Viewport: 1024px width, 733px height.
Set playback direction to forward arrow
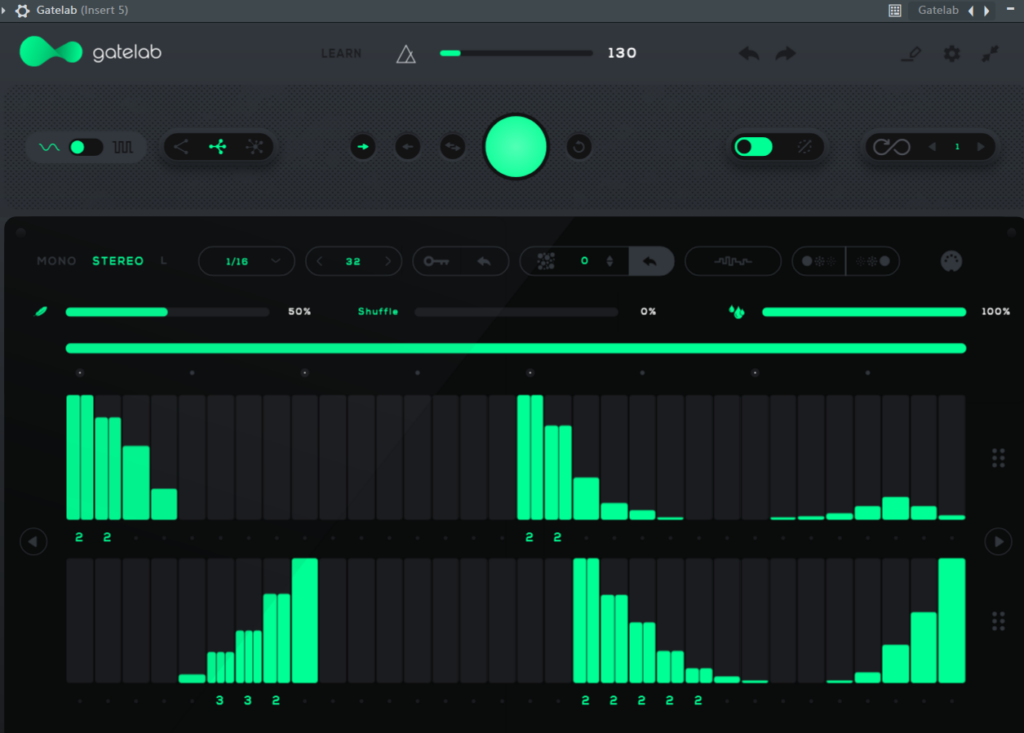(363, 147)
